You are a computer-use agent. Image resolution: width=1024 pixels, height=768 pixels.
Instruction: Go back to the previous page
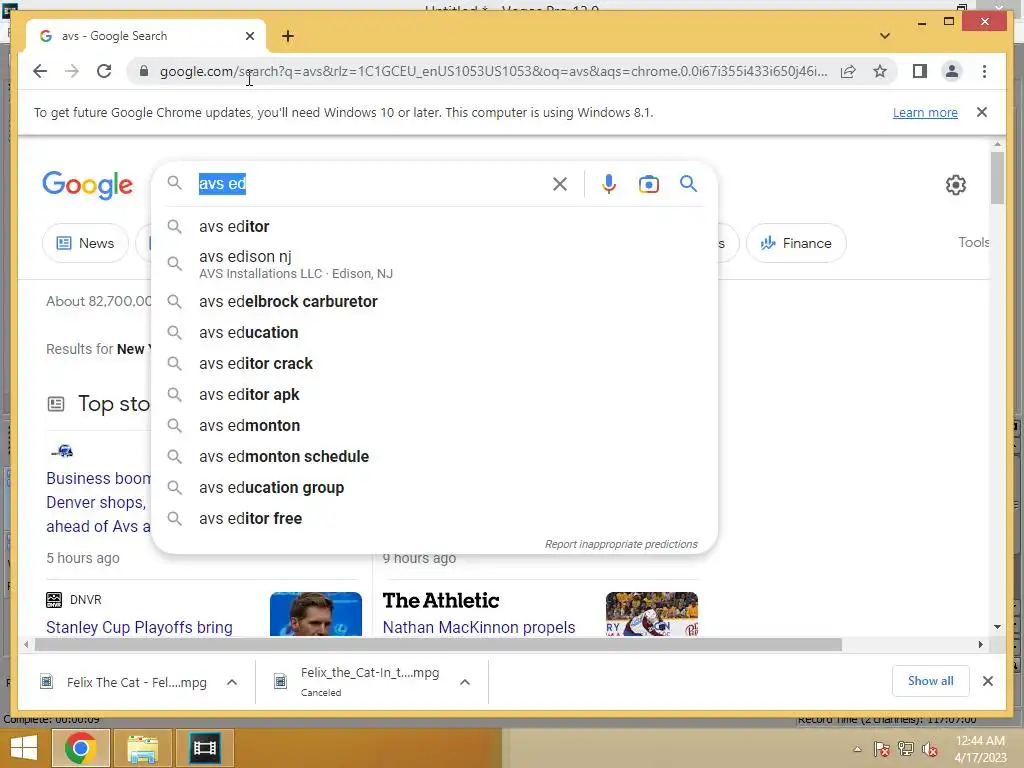tap(40, 71)
